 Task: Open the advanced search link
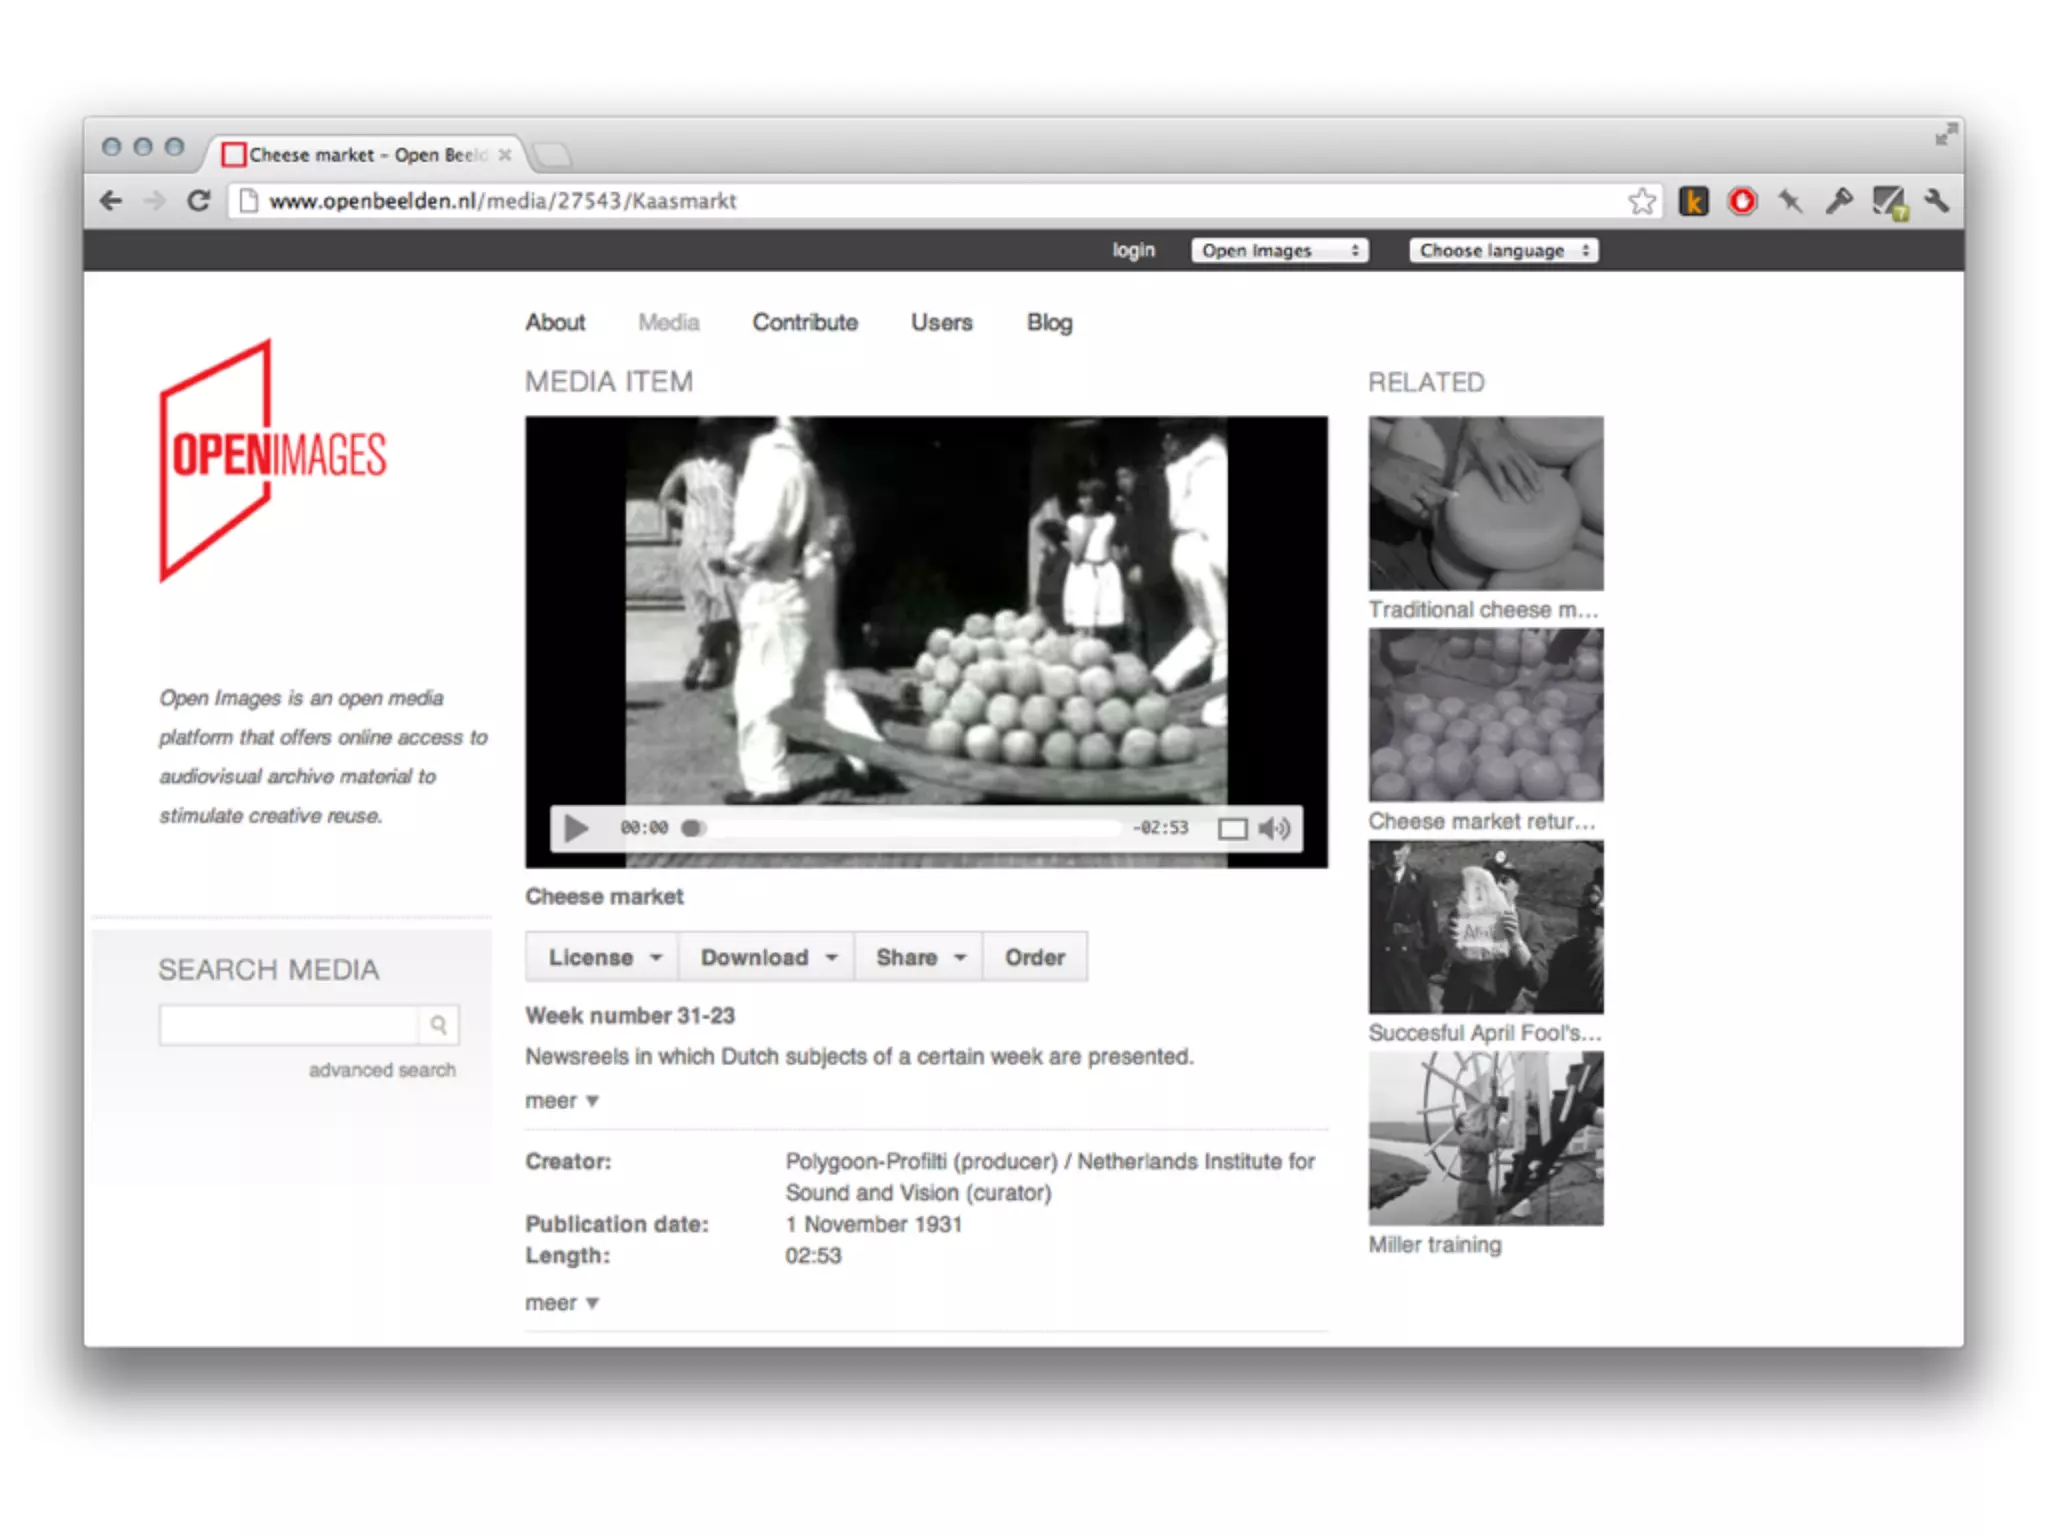point(382,1070)
